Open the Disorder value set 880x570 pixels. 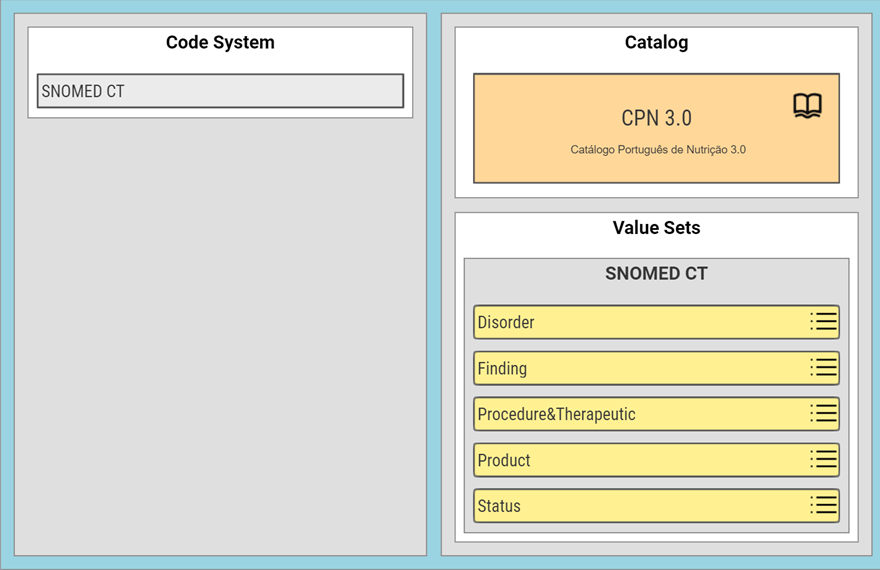tap(656, 322)
